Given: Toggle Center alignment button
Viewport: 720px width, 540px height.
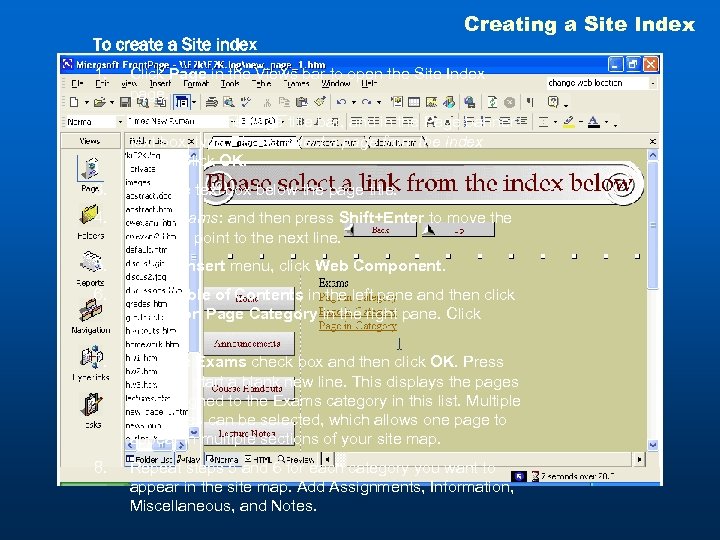Looking at the screenshot, I should click(x=374, y=122).
